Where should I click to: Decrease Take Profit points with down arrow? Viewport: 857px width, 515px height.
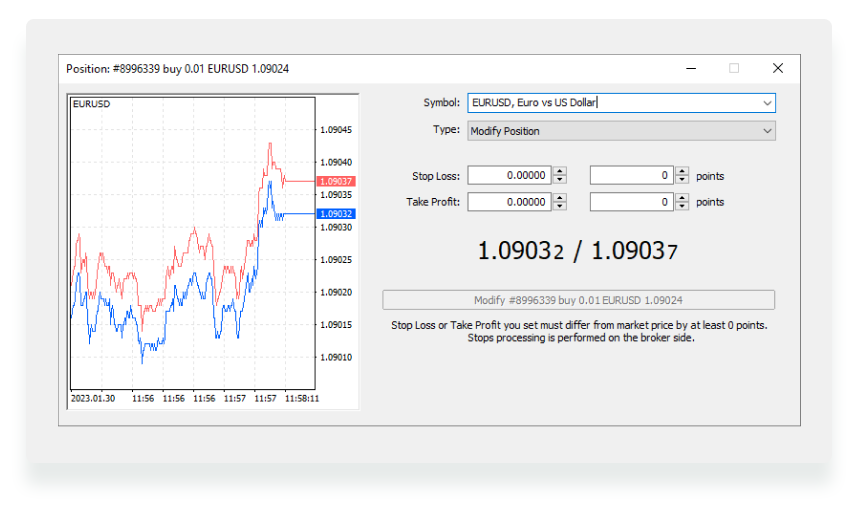point(682,206)
